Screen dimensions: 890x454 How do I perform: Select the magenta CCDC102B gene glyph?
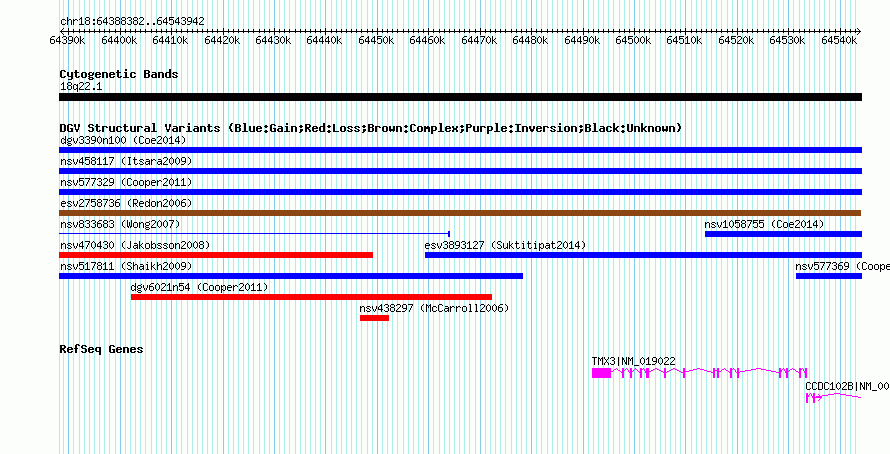[834, 398]
